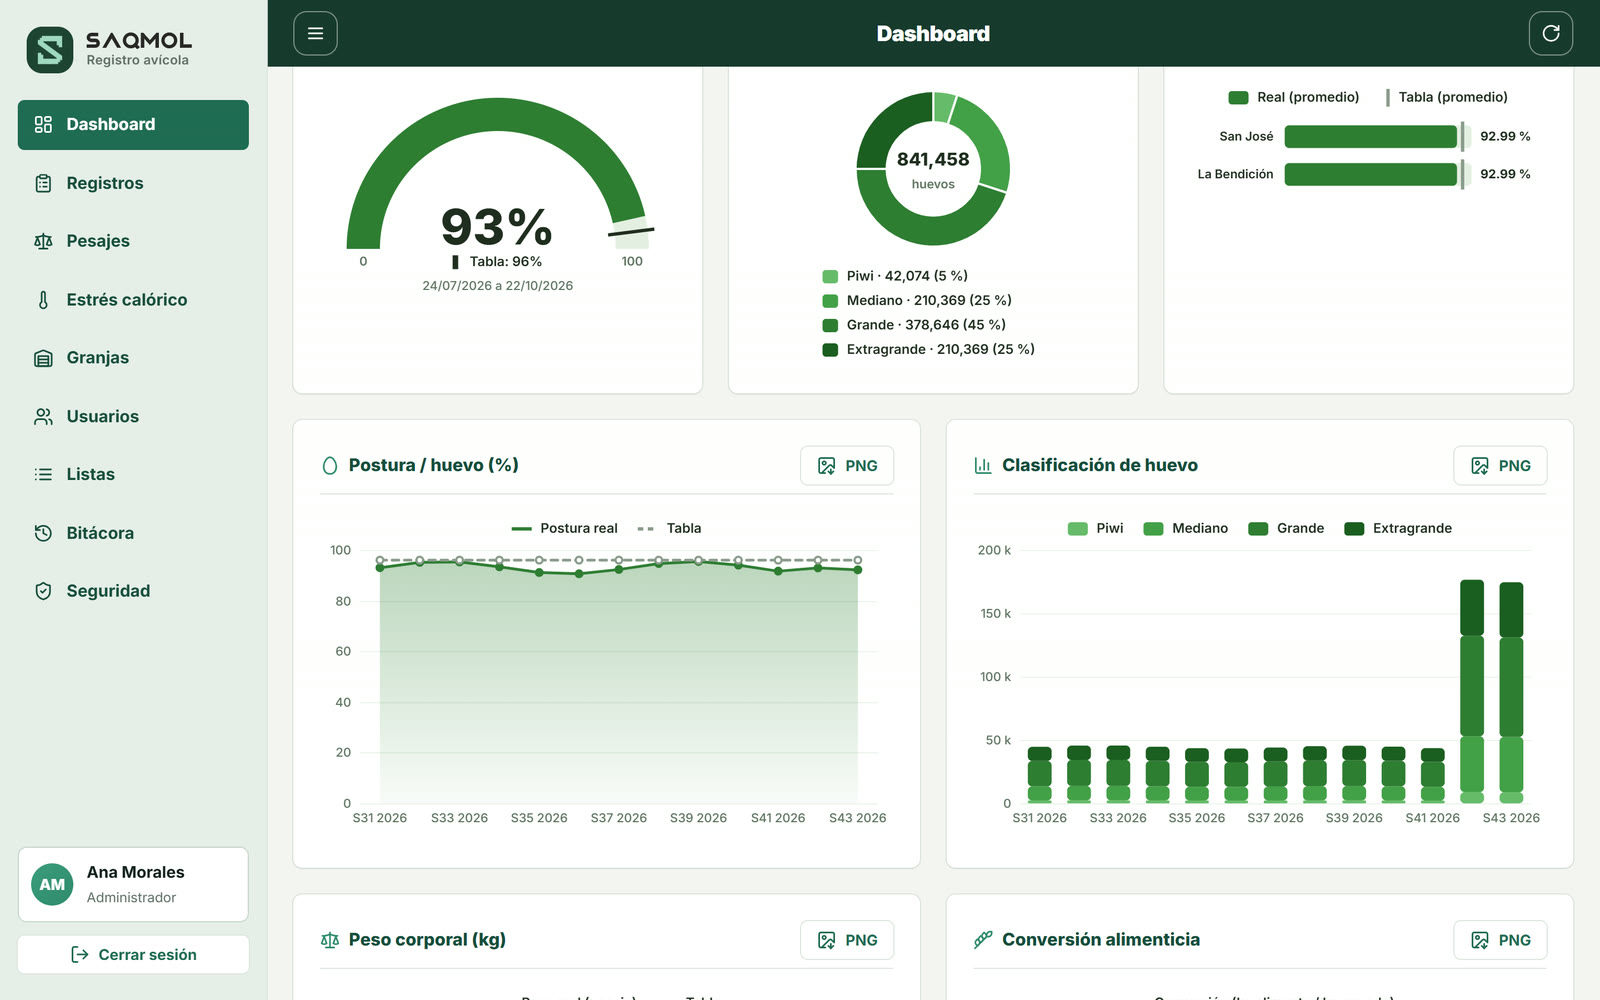Open Ana Morales user profile card

133,884
